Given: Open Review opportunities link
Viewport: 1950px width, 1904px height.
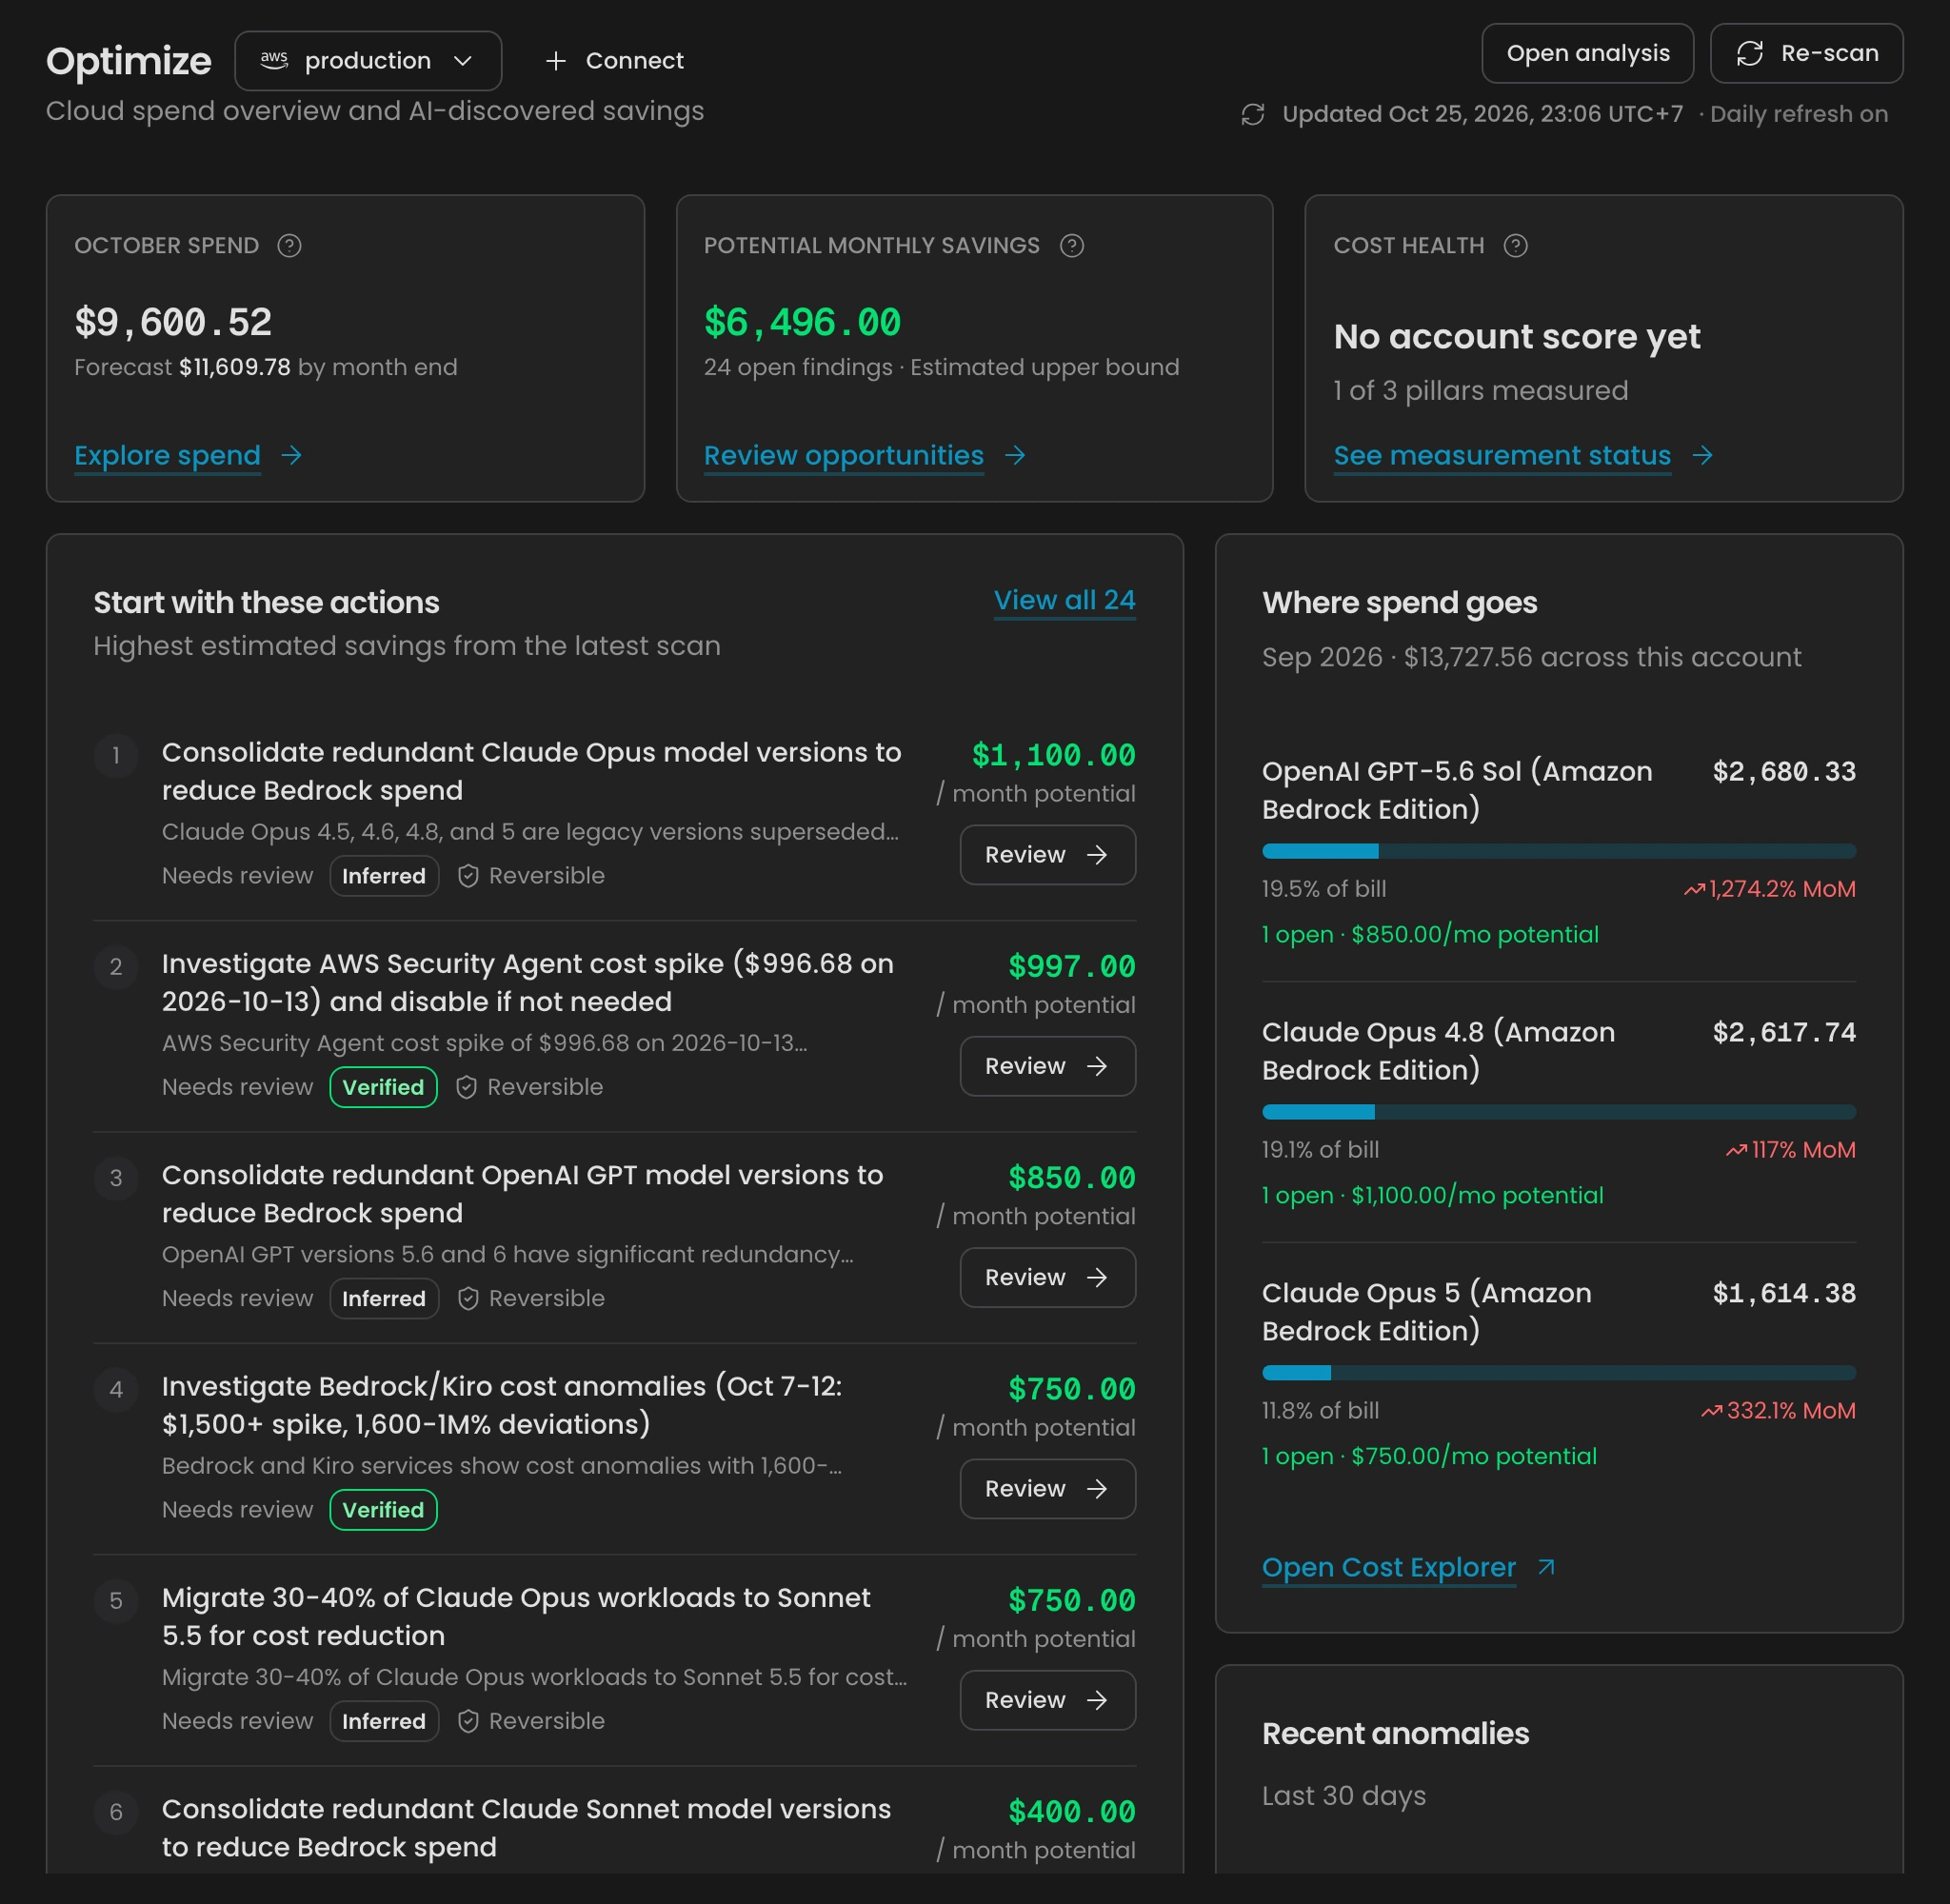Looking at the screenshot, I should (844, 455).
